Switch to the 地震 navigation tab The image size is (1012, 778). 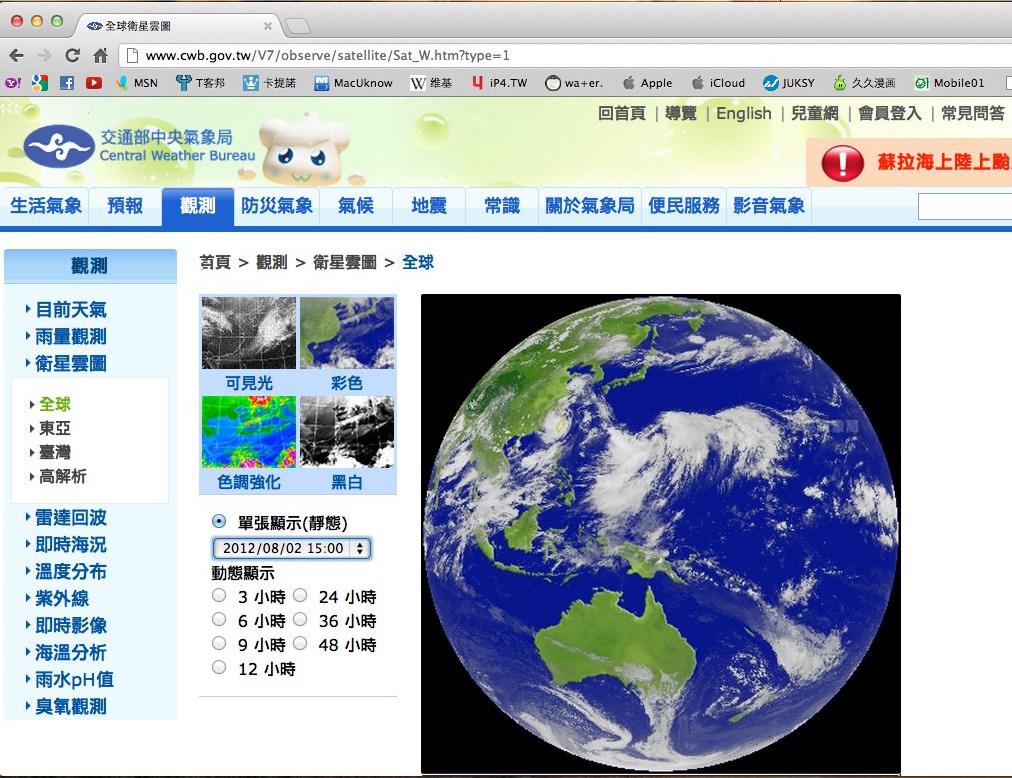coord(429,206)
